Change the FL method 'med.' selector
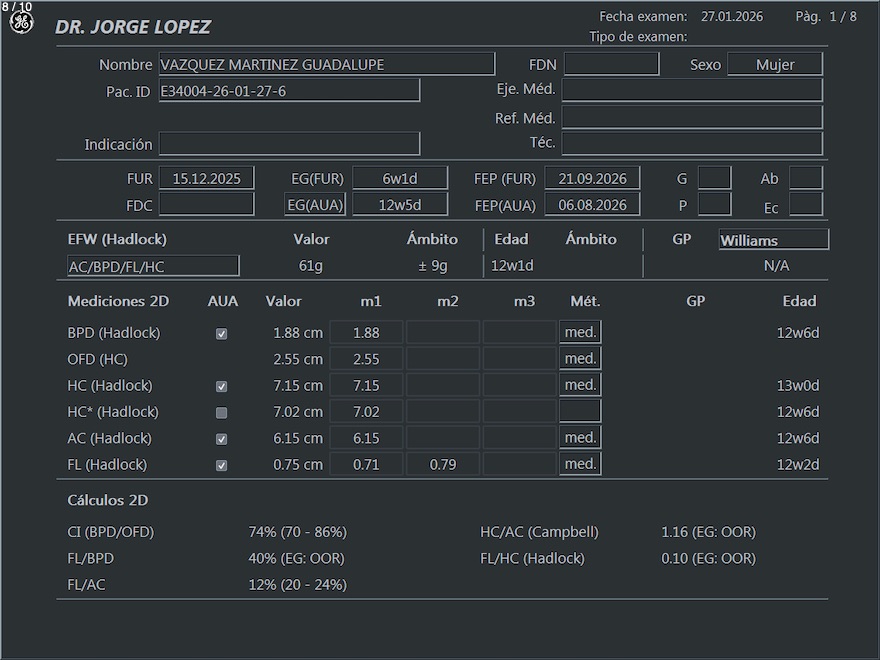This screenshot has width=880, height=660. click(x=580, y=464)
